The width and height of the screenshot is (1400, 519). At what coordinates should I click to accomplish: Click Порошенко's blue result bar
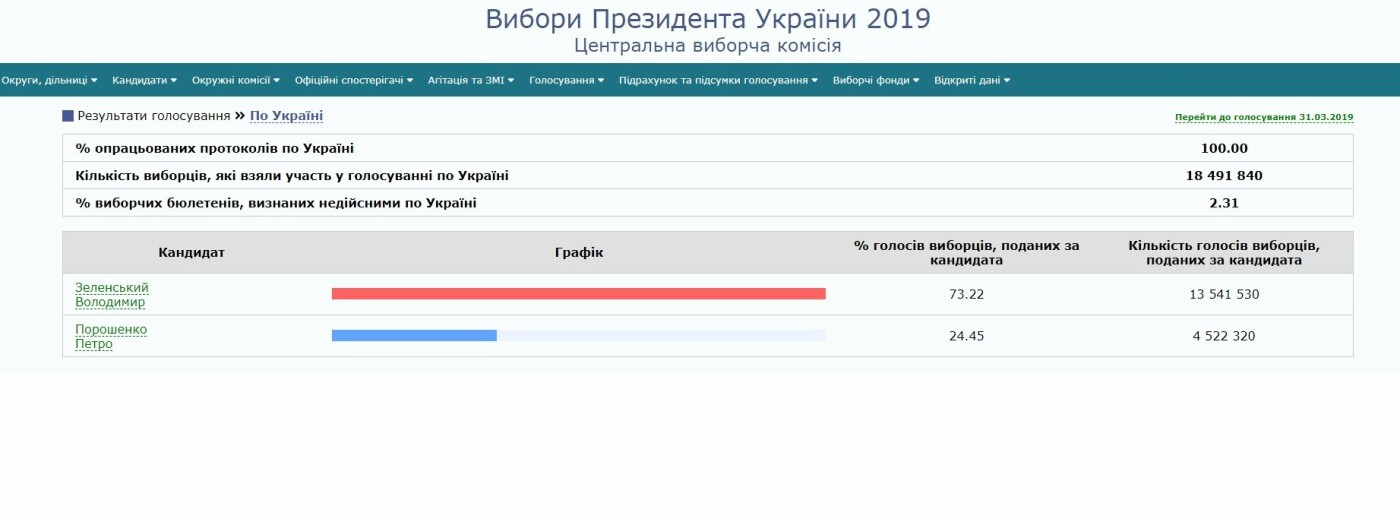point(414,335)
